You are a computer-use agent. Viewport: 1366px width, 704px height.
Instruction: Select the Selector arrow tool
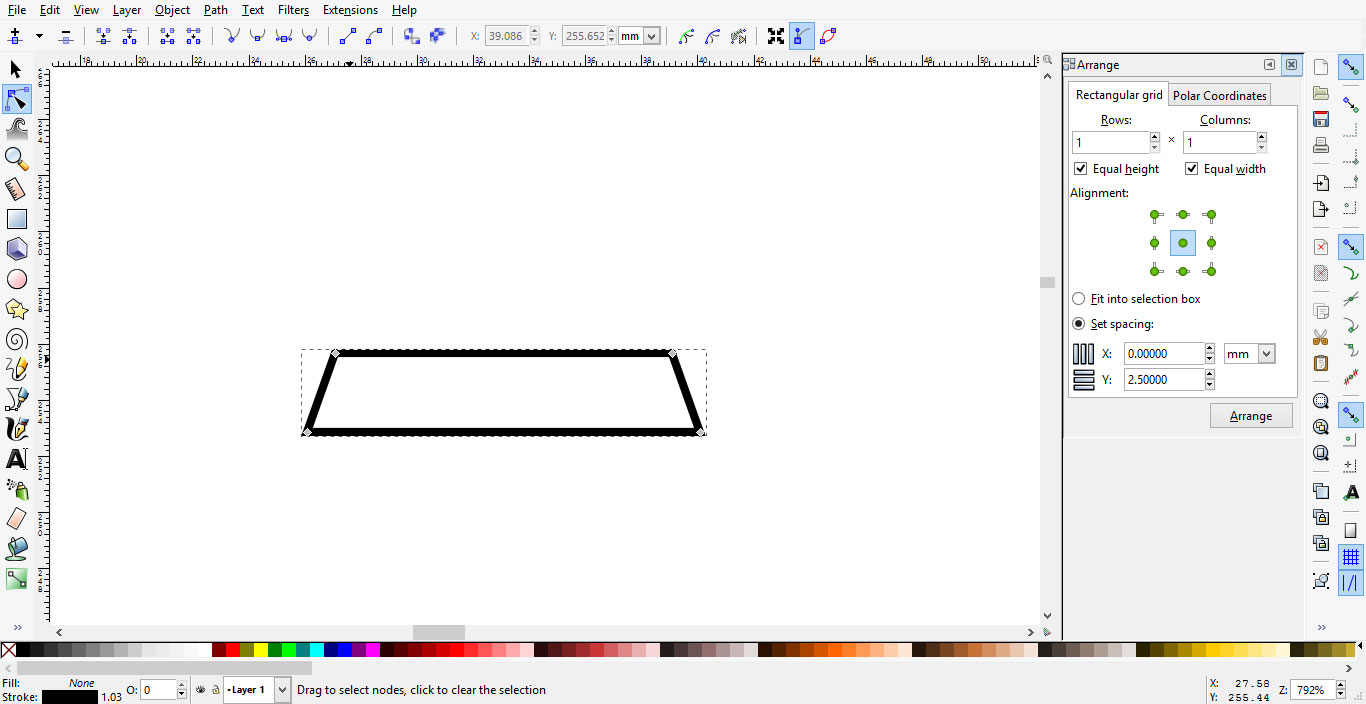(x=16, y=69)
